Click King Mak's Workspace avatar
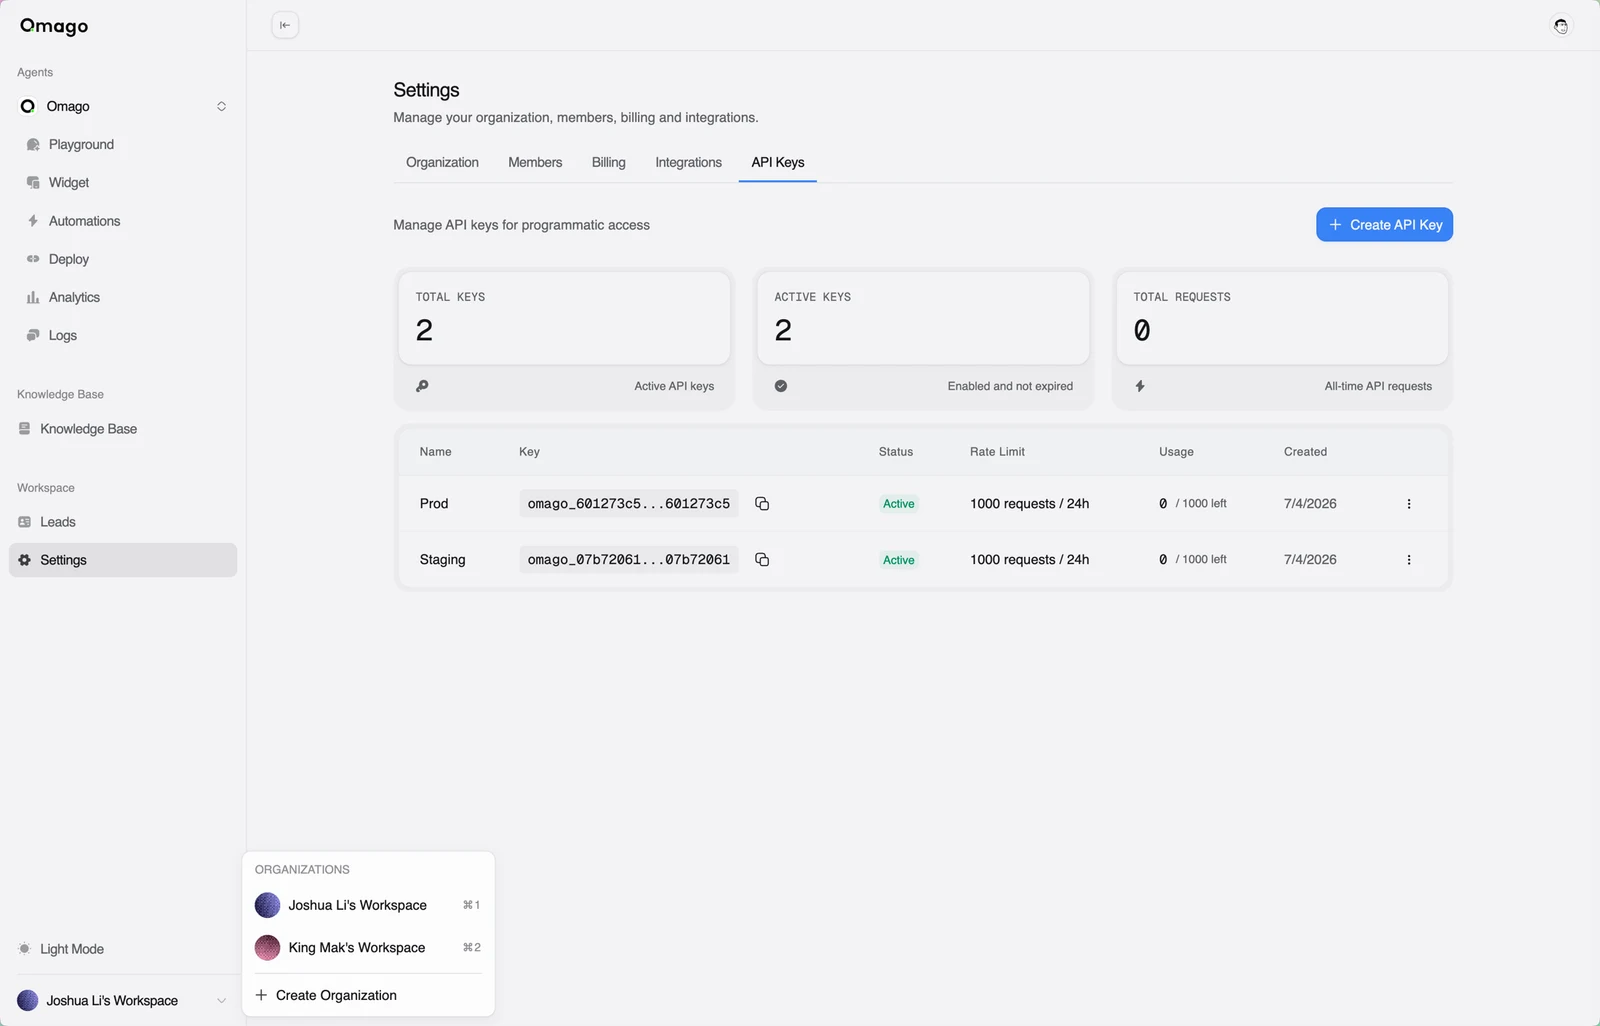The height and width of the screenshot is (1026, 1600). (267, 947)
